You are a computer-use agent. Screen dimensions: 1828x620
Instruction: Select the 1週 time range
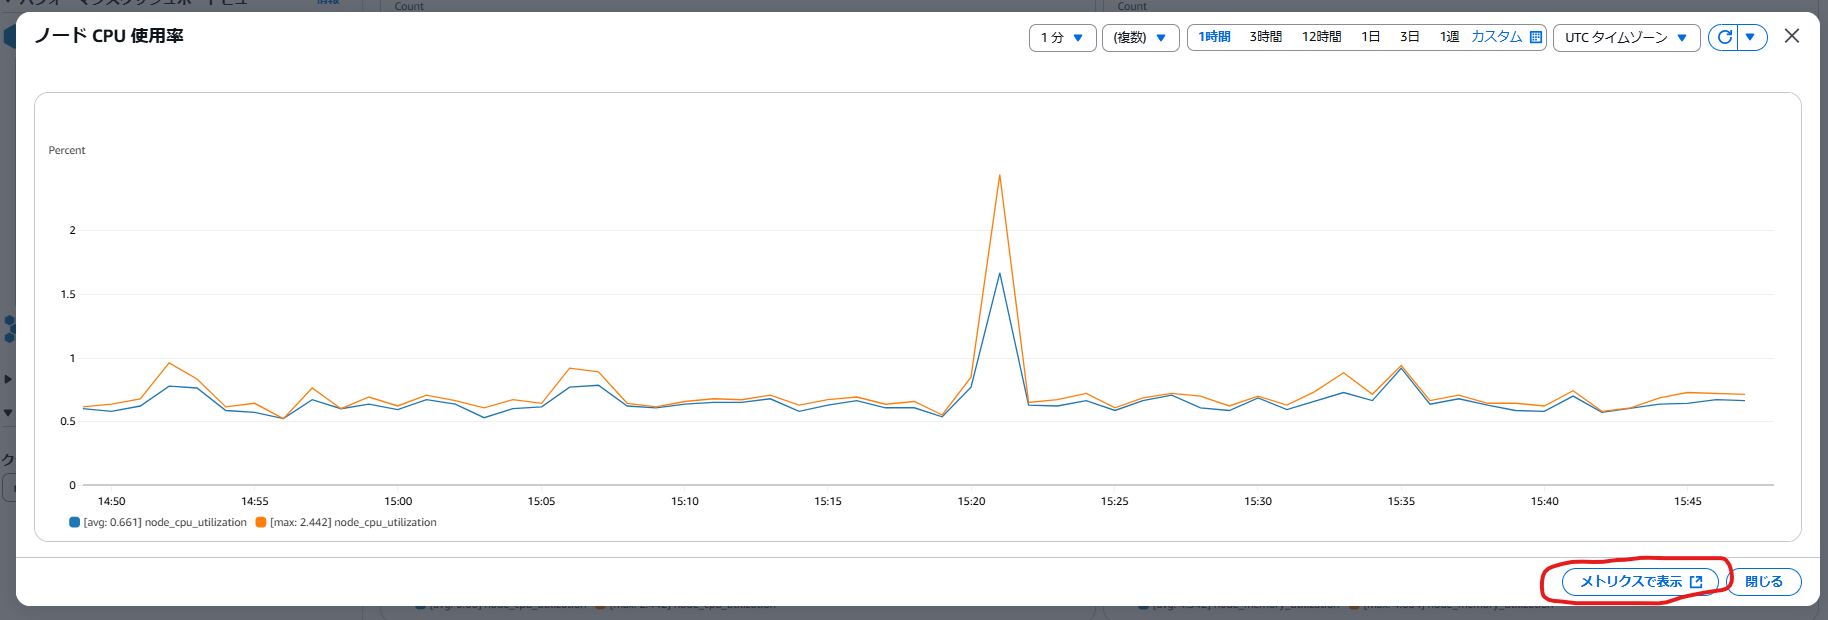(x=1449, y=37)
